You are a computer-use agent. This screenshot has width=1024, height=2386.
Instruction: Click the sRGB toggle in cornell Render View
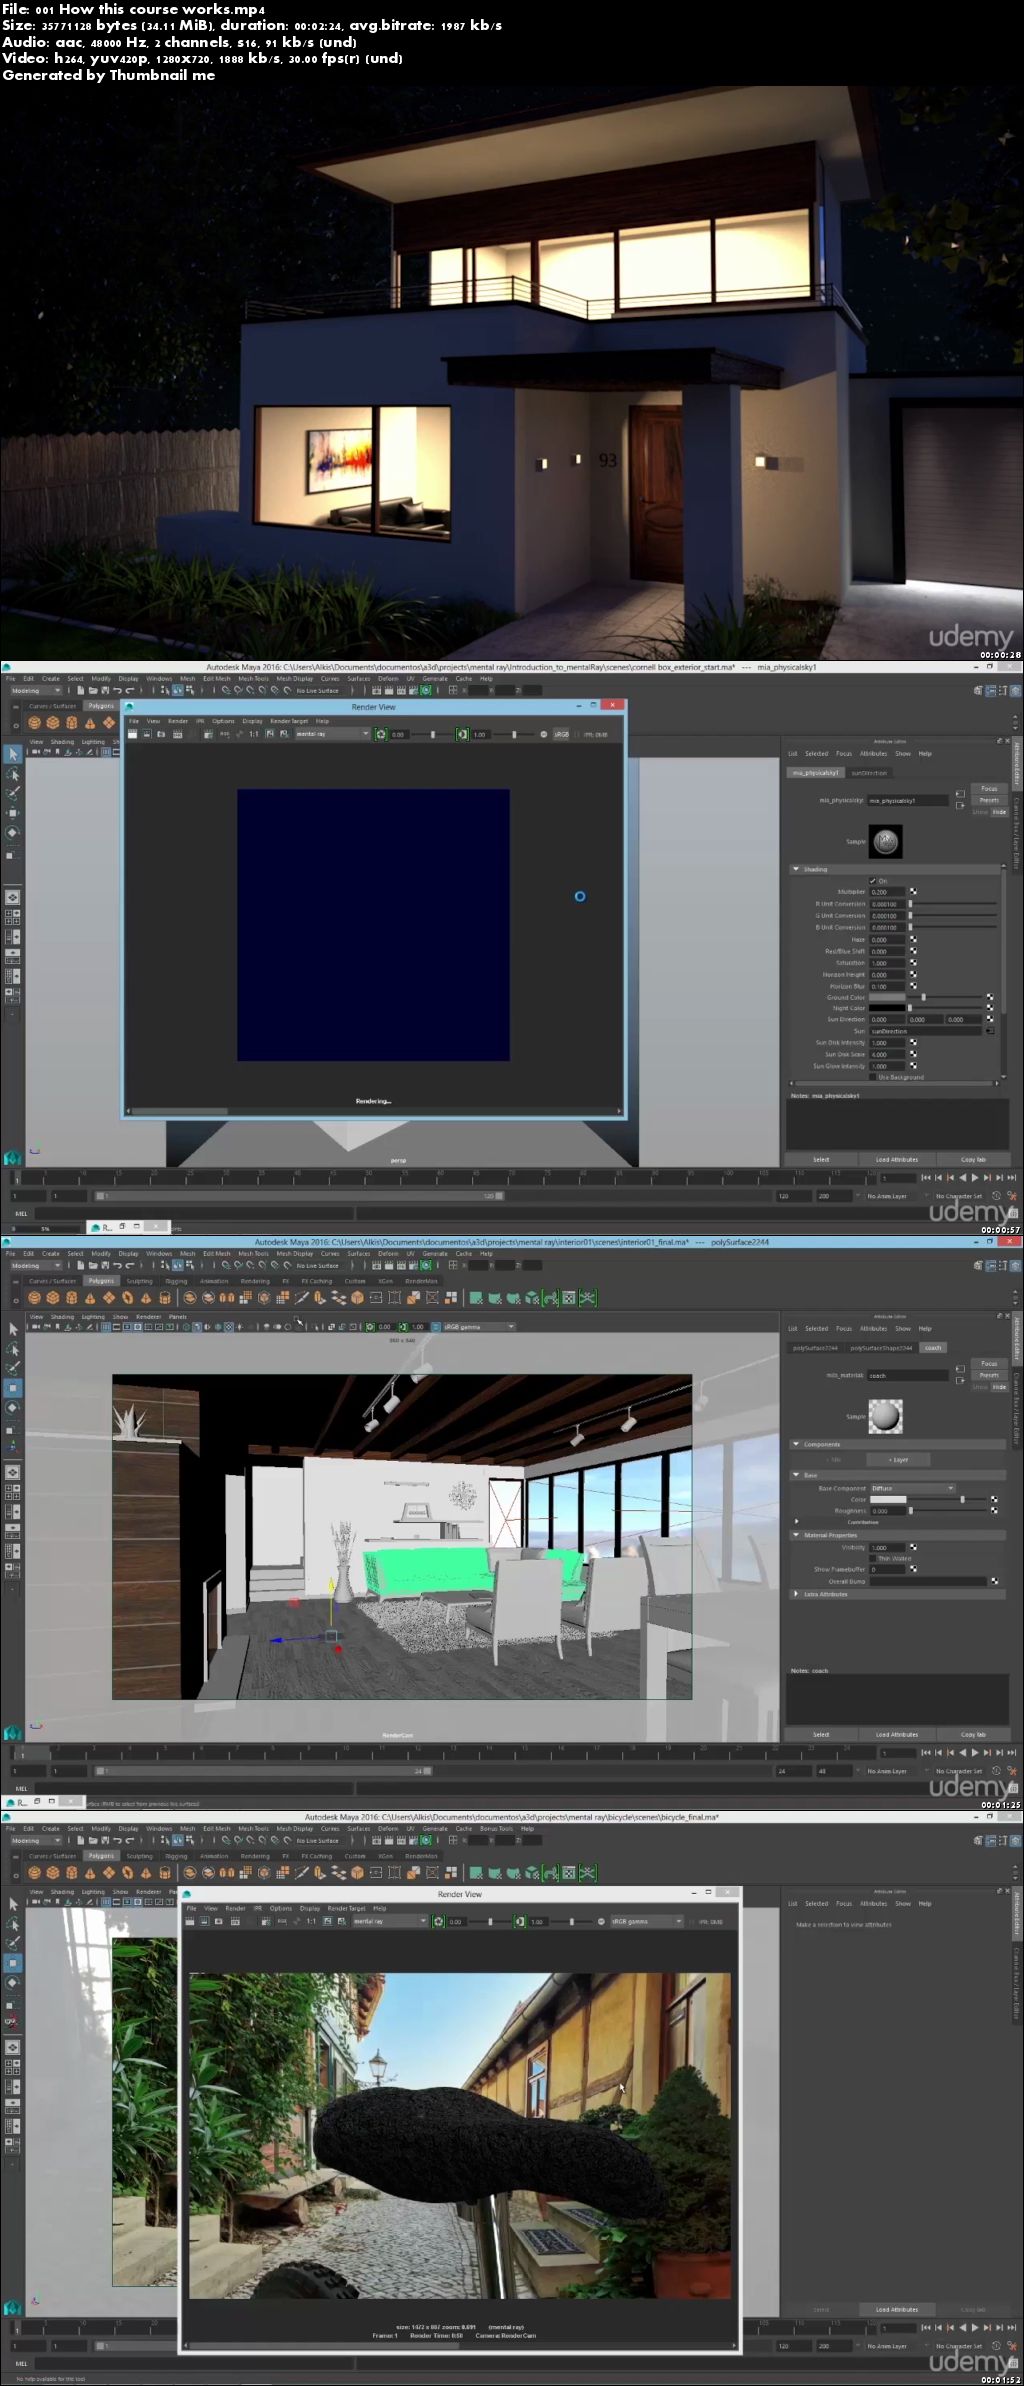561,734
